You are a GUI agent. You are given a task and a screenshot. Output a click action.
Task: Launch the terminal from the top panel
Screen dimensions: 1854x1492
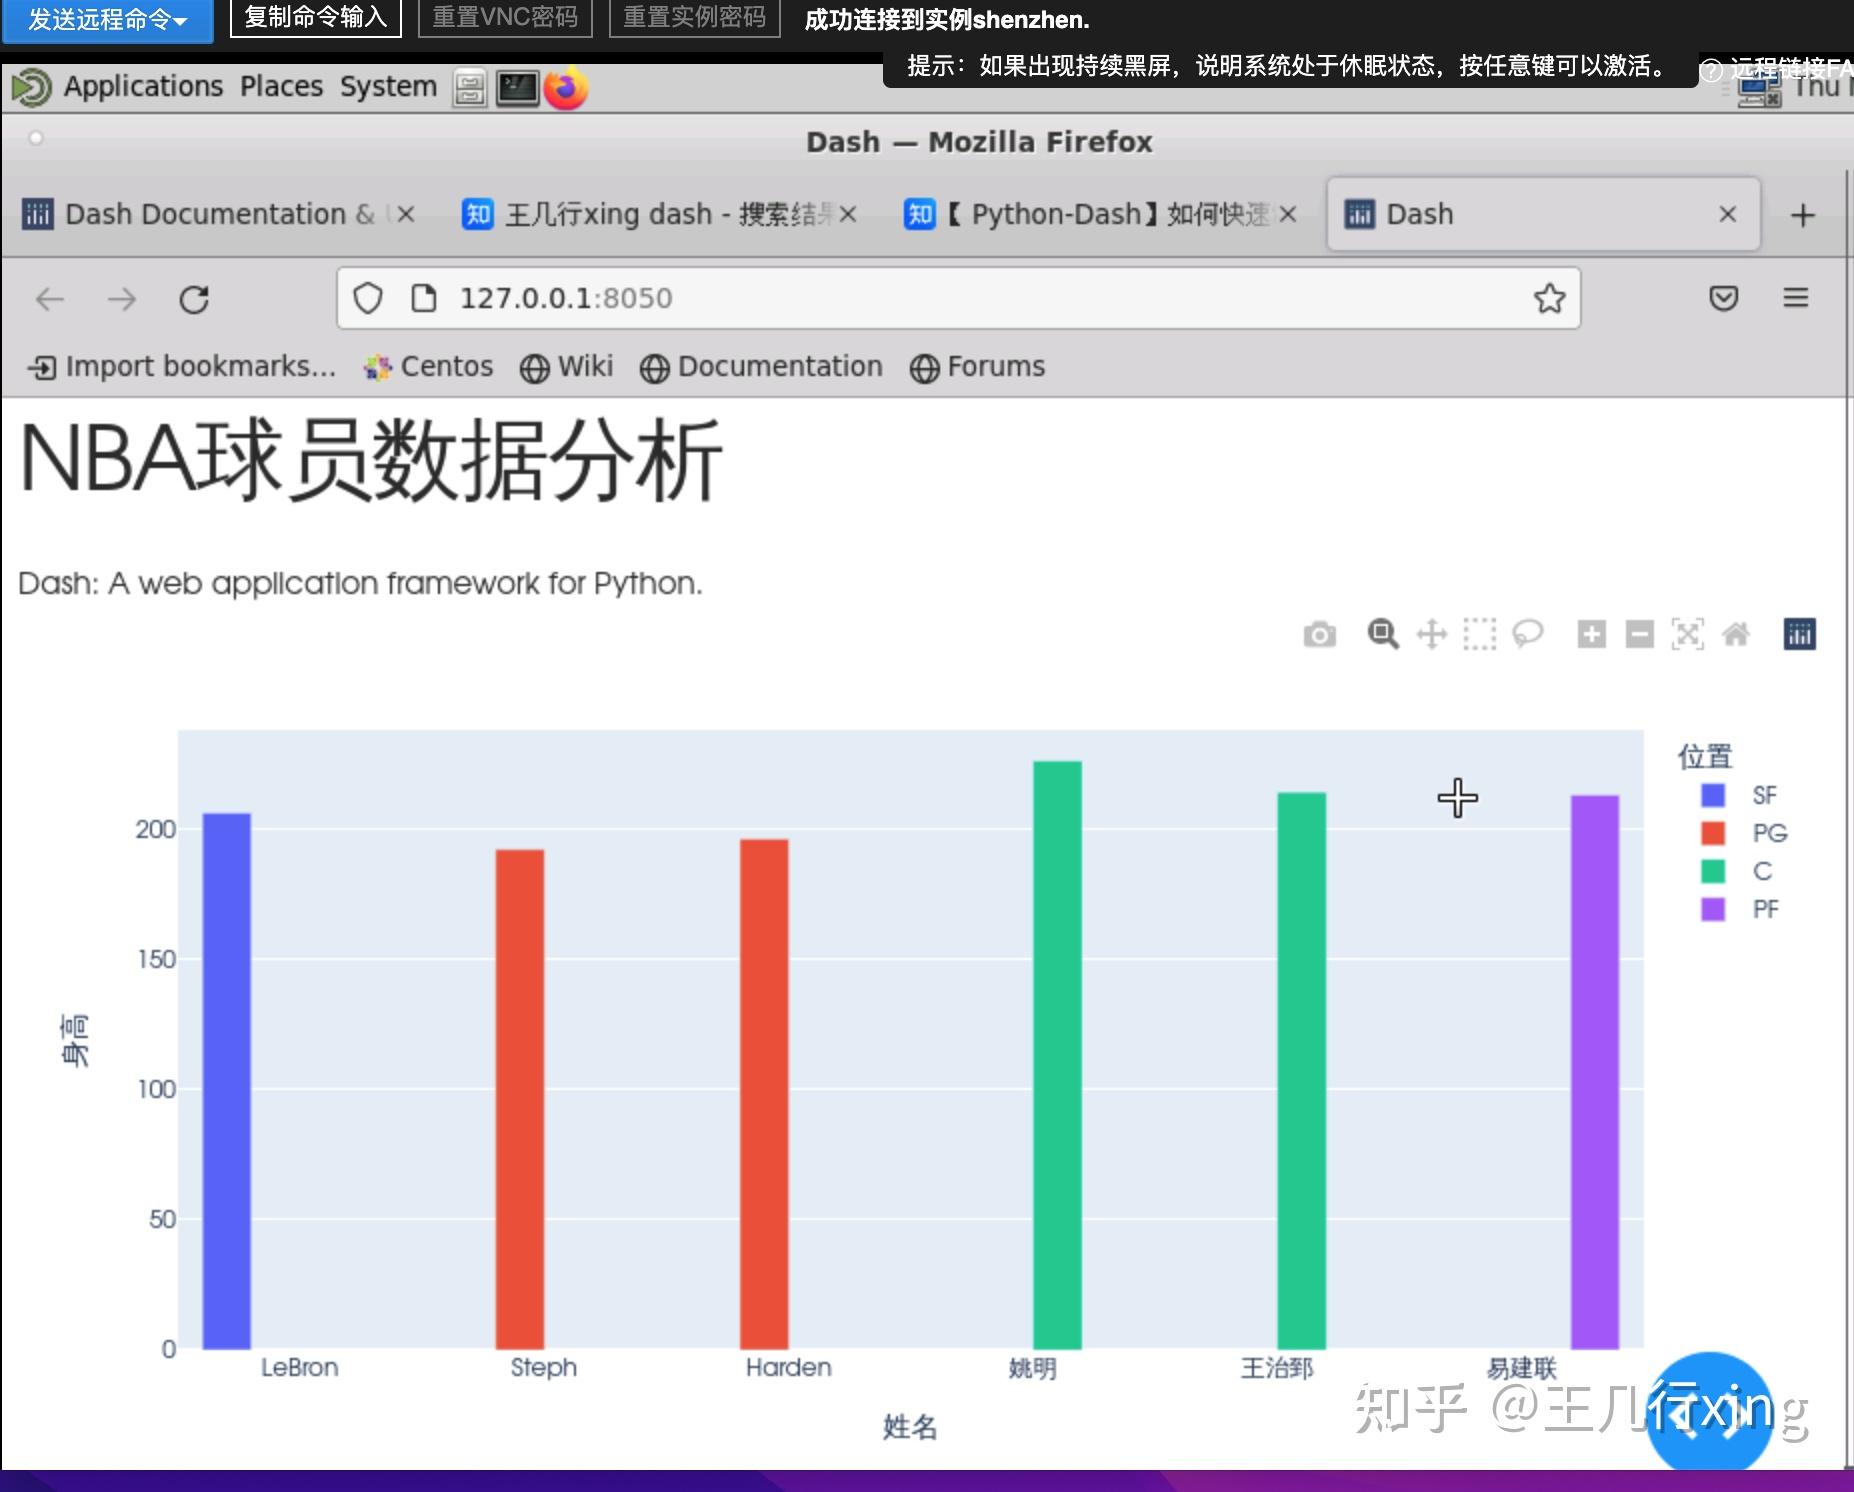click(518, 88)
